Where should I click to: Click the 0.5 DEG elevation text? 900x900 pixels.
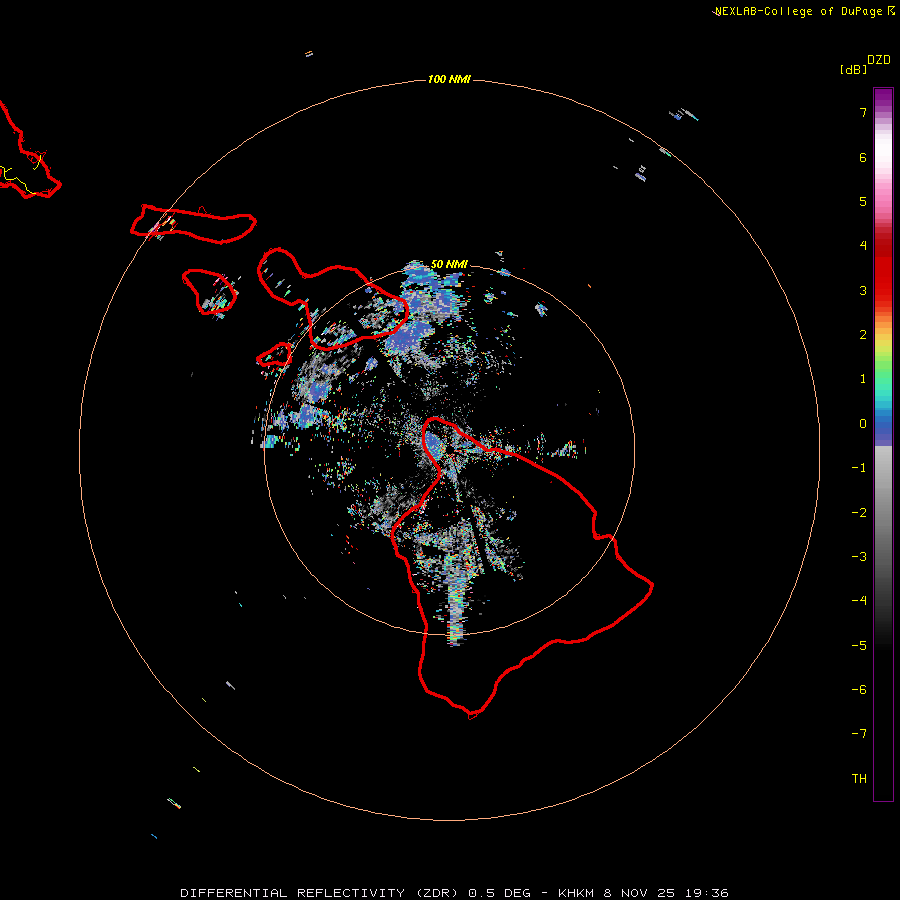499,893
